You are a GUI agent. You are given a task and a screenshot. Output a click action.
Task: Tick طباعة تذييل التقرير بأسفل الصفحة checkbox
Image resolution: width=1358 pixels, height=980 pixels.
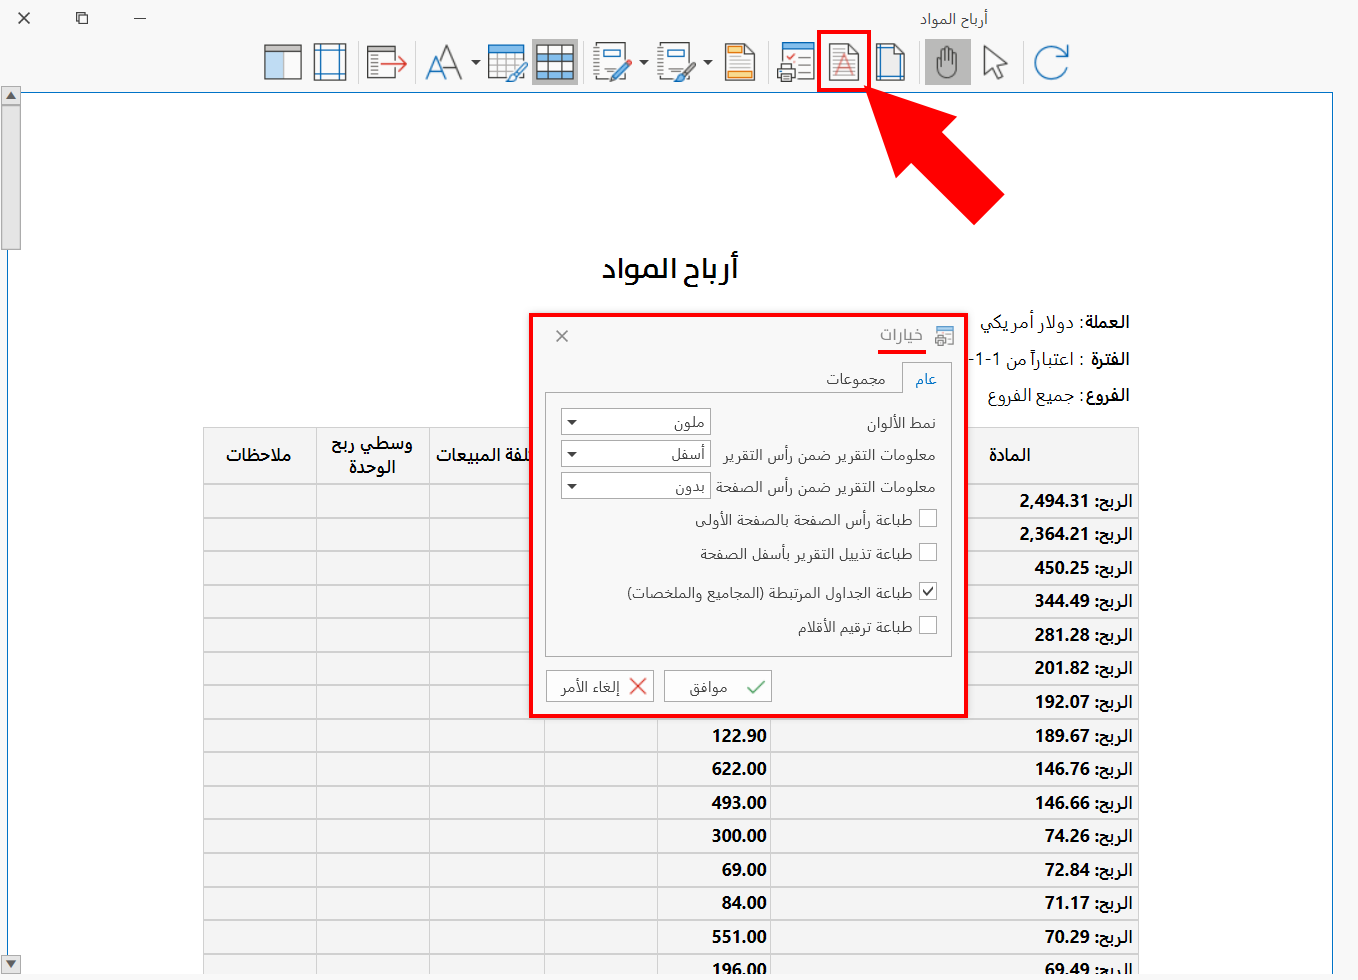tap(928, 552)
